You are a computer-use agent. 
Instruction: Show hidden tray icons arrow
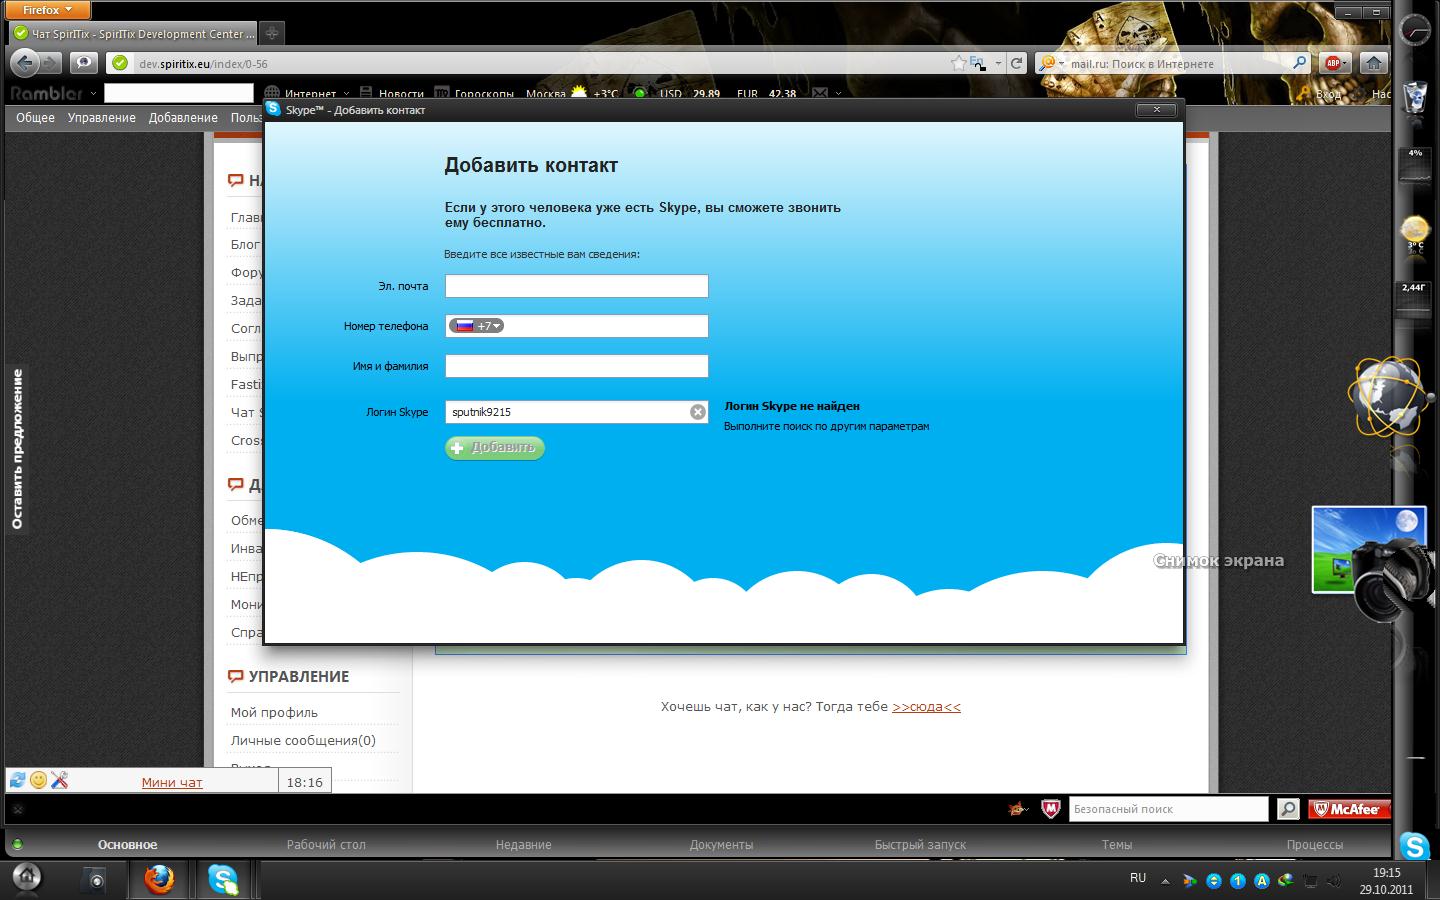coord(1165,881)
